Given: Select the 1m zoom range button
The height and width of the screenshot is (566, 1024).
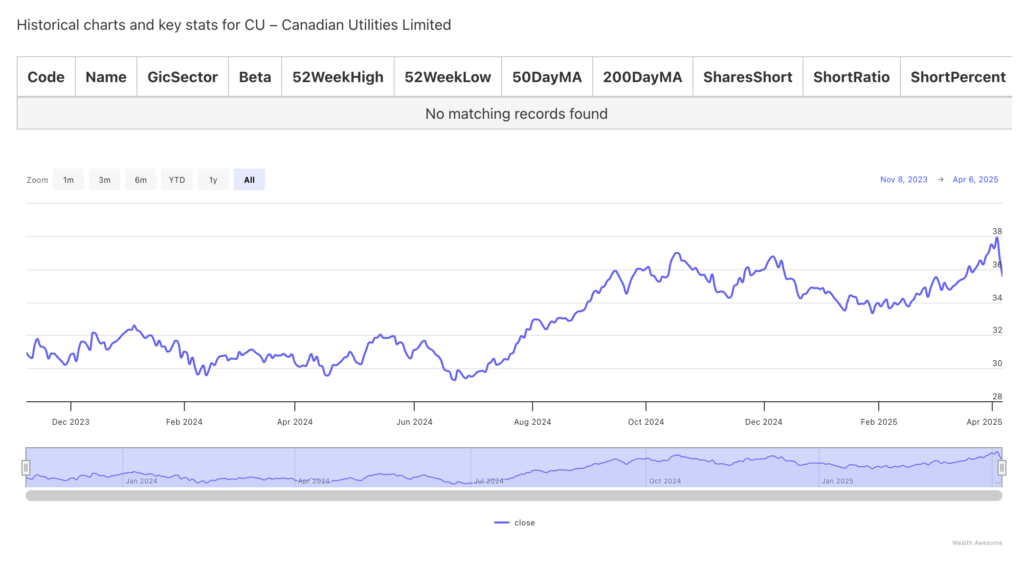Looking at the screenshot, I should point(68,180).
